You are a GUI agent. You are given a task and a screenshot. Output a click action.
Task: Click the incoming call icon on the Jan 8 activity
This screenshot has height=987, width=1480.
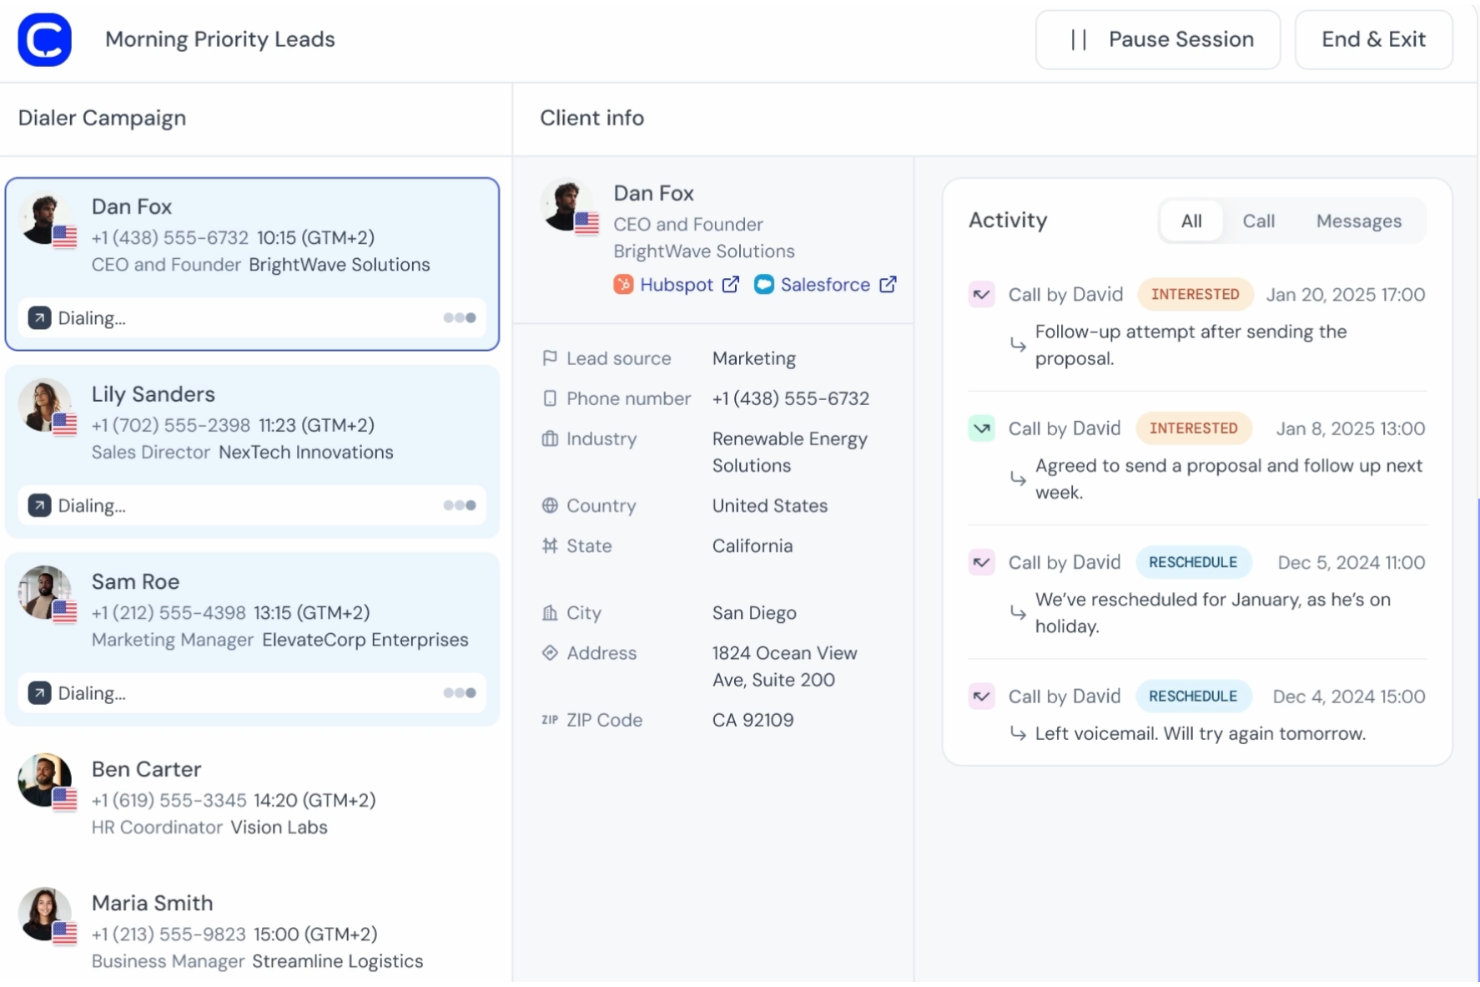click(x=981, y=427)
